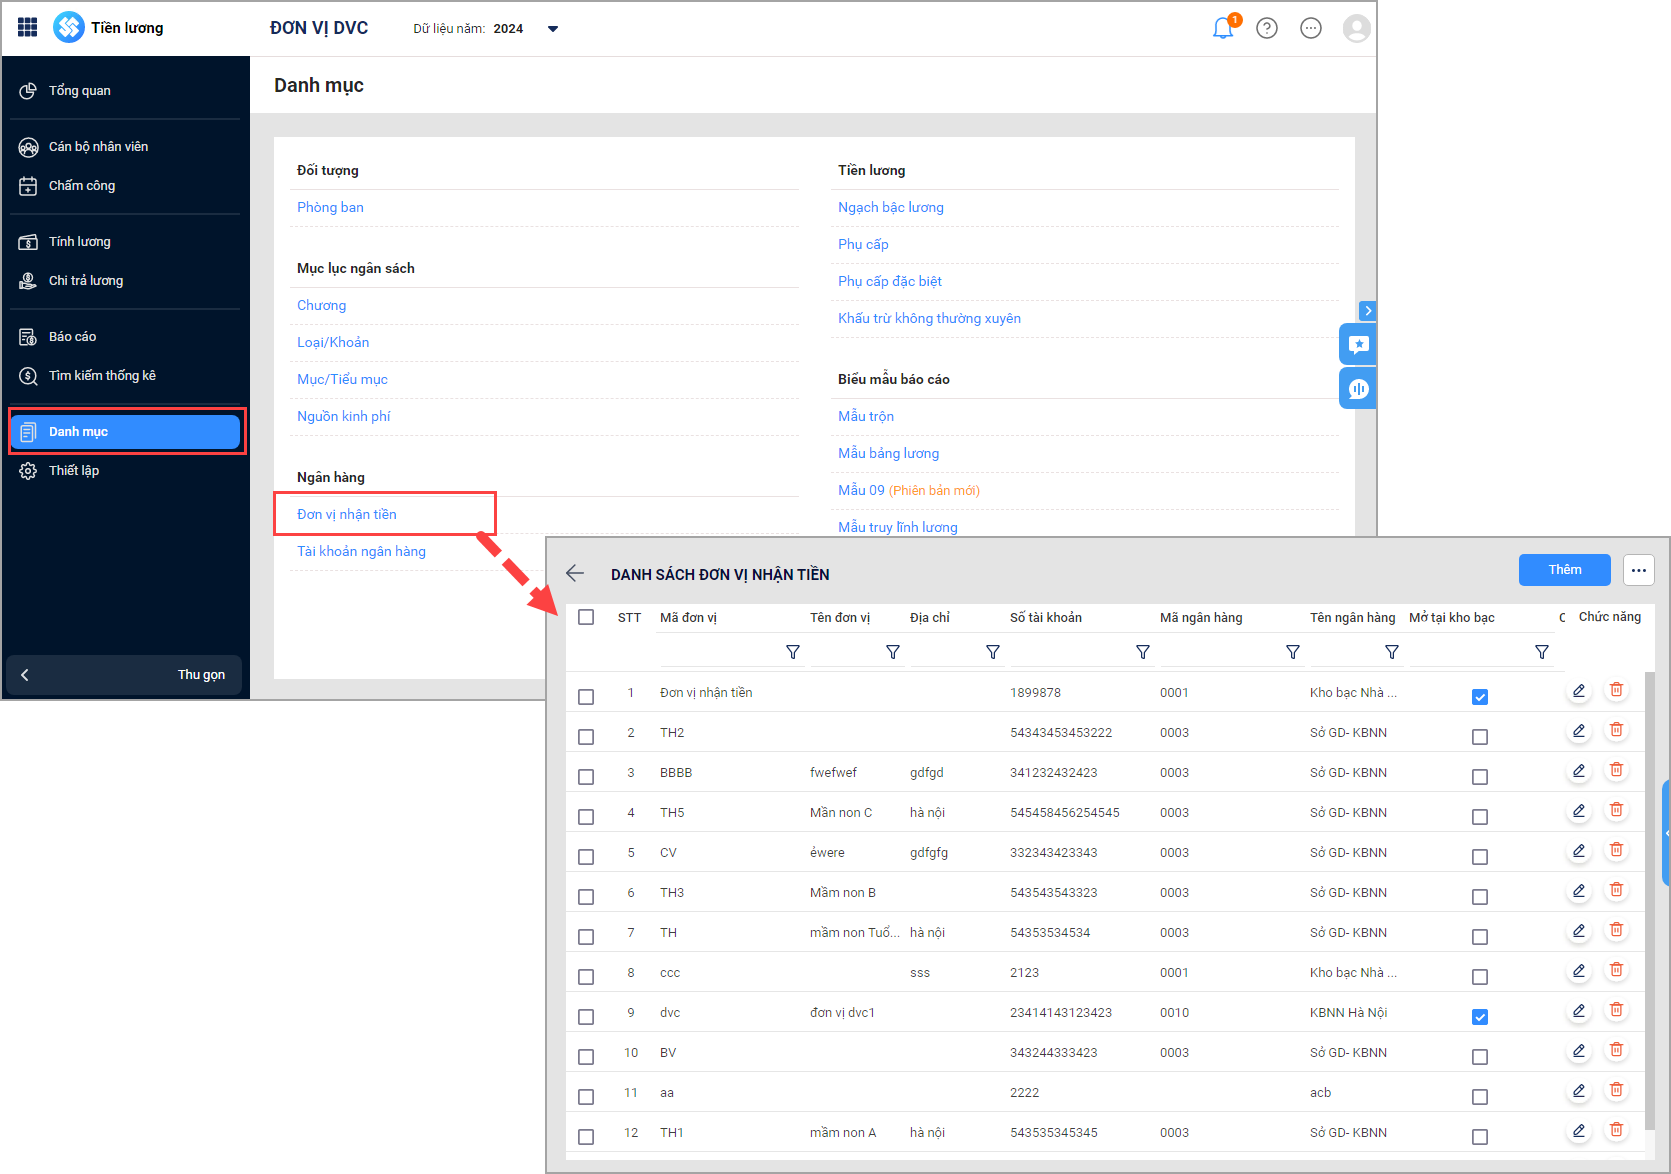Viewport: 1671px width, 1174px height.
Task: Open the more options circle icon in header
Action: (x=1311, y=28)
